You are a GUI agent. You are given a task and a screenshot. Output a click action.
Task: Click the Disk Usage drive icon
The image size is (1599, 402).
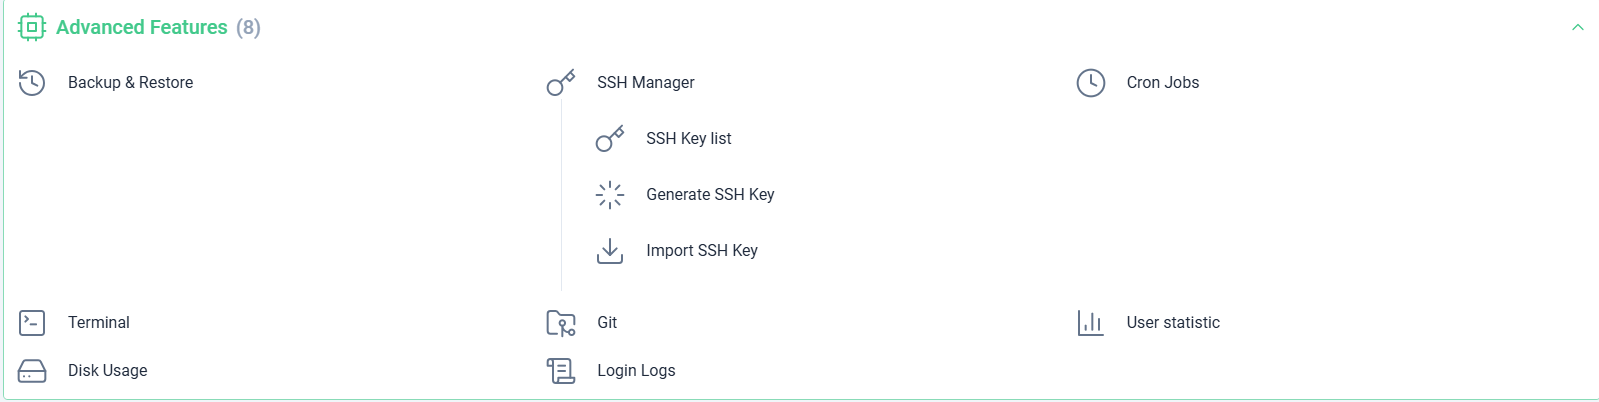point(32,371)
